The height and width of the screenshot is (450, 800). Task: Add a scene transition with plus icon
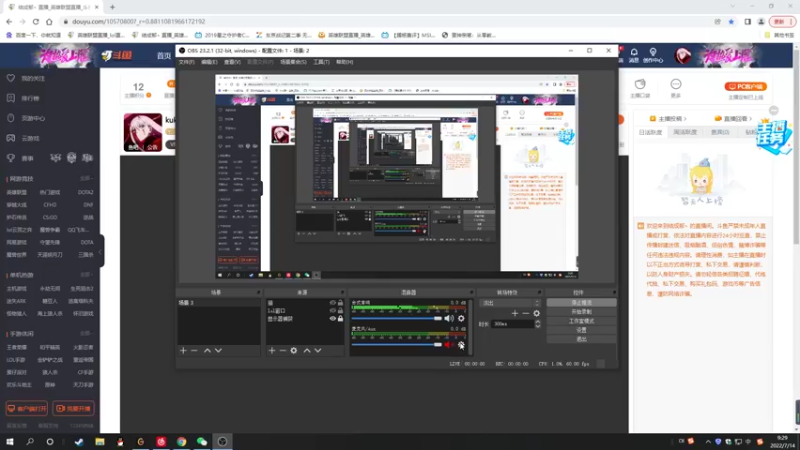pyautogui.click(x=515, y=313)
